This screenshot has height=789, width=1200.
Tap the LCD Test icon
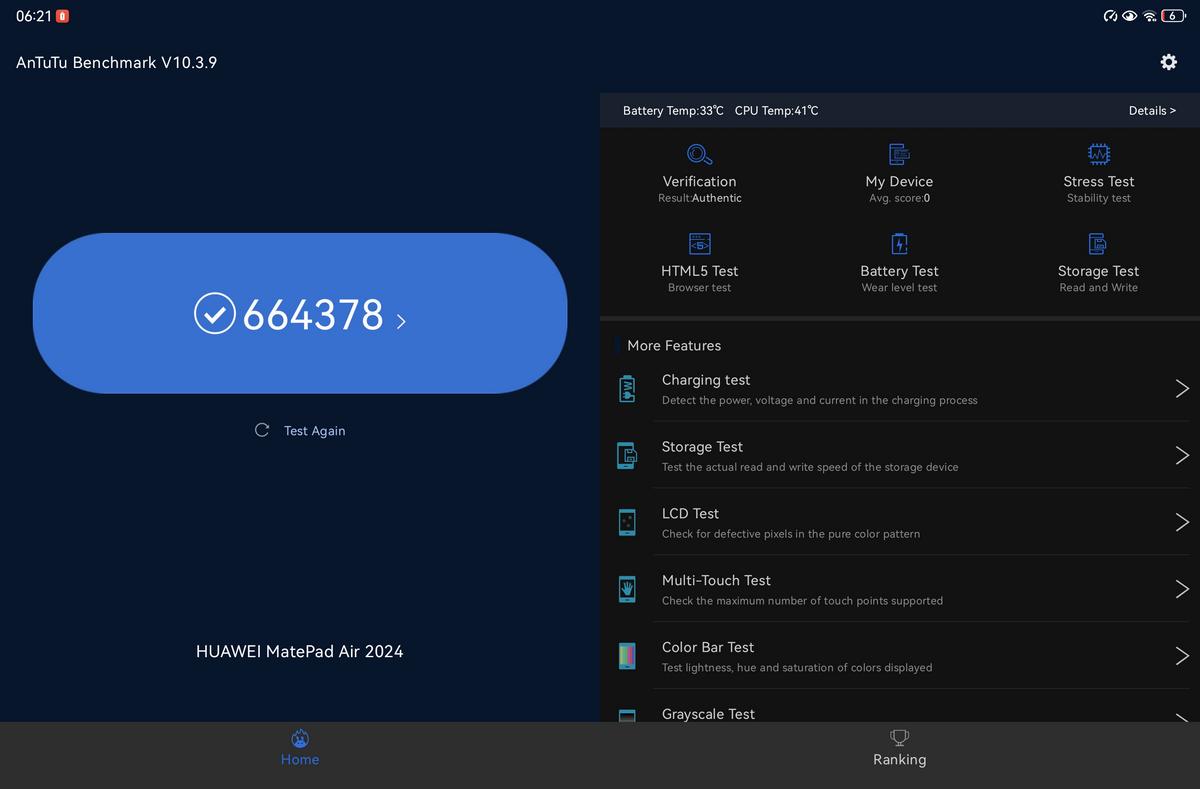(x=627, y=522)
